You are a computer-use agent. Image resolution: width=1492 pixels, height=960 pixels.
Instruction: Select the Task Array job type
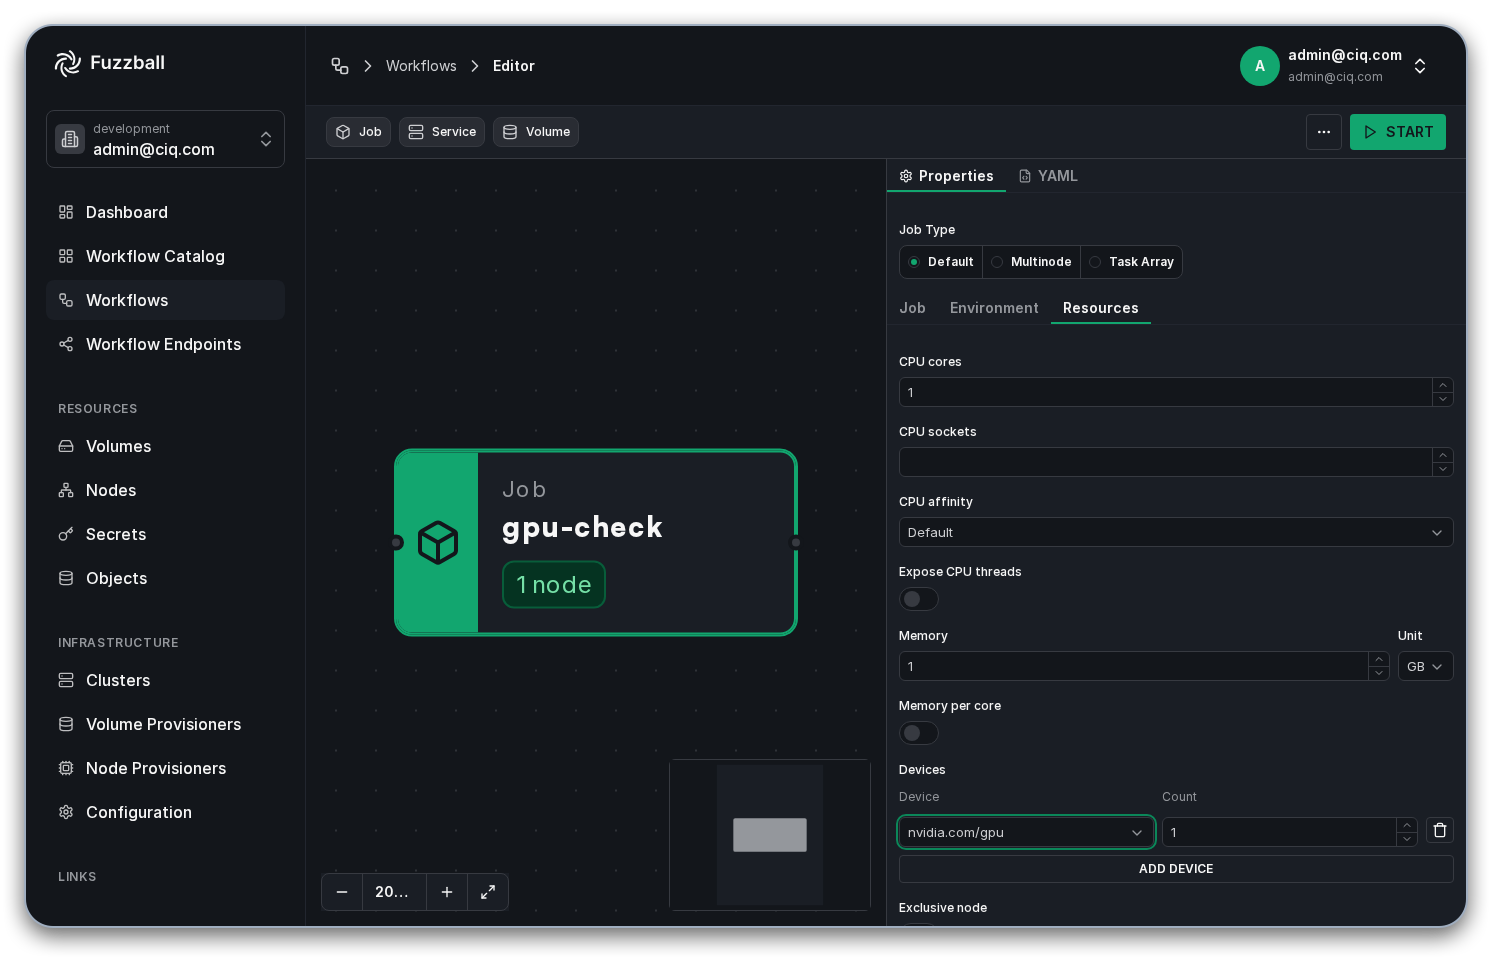[1132, 262]
